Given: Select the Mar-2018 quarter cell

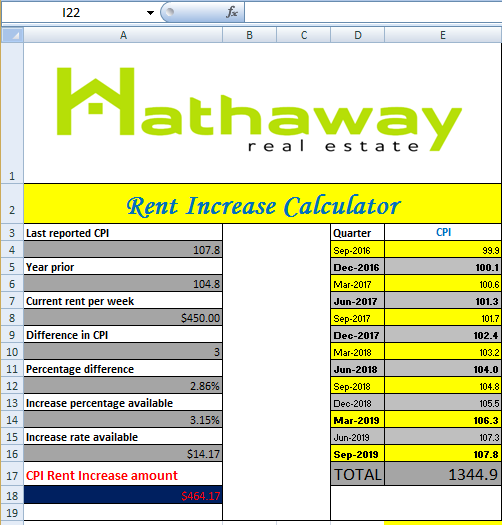Looking at the screenshot, I should (x=358, y=352).
